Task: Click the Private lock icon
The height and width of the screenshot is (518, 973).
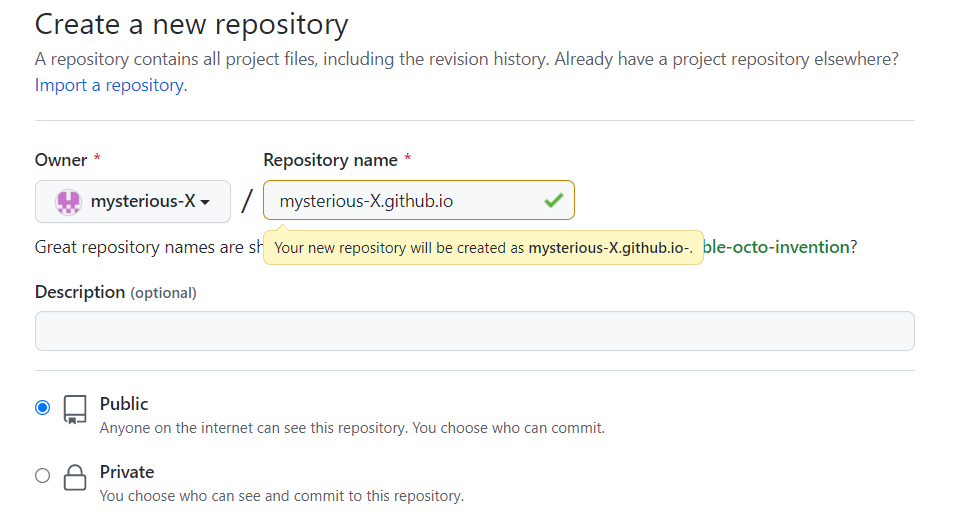Action: [x=75, y=477]
